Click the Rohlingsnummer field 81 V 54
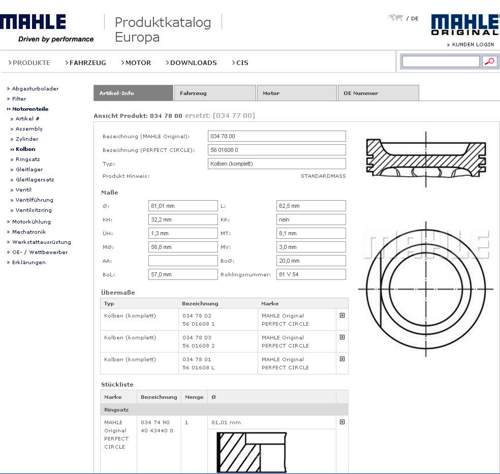Viewport: 500px width, 474px height. (311, 274)
